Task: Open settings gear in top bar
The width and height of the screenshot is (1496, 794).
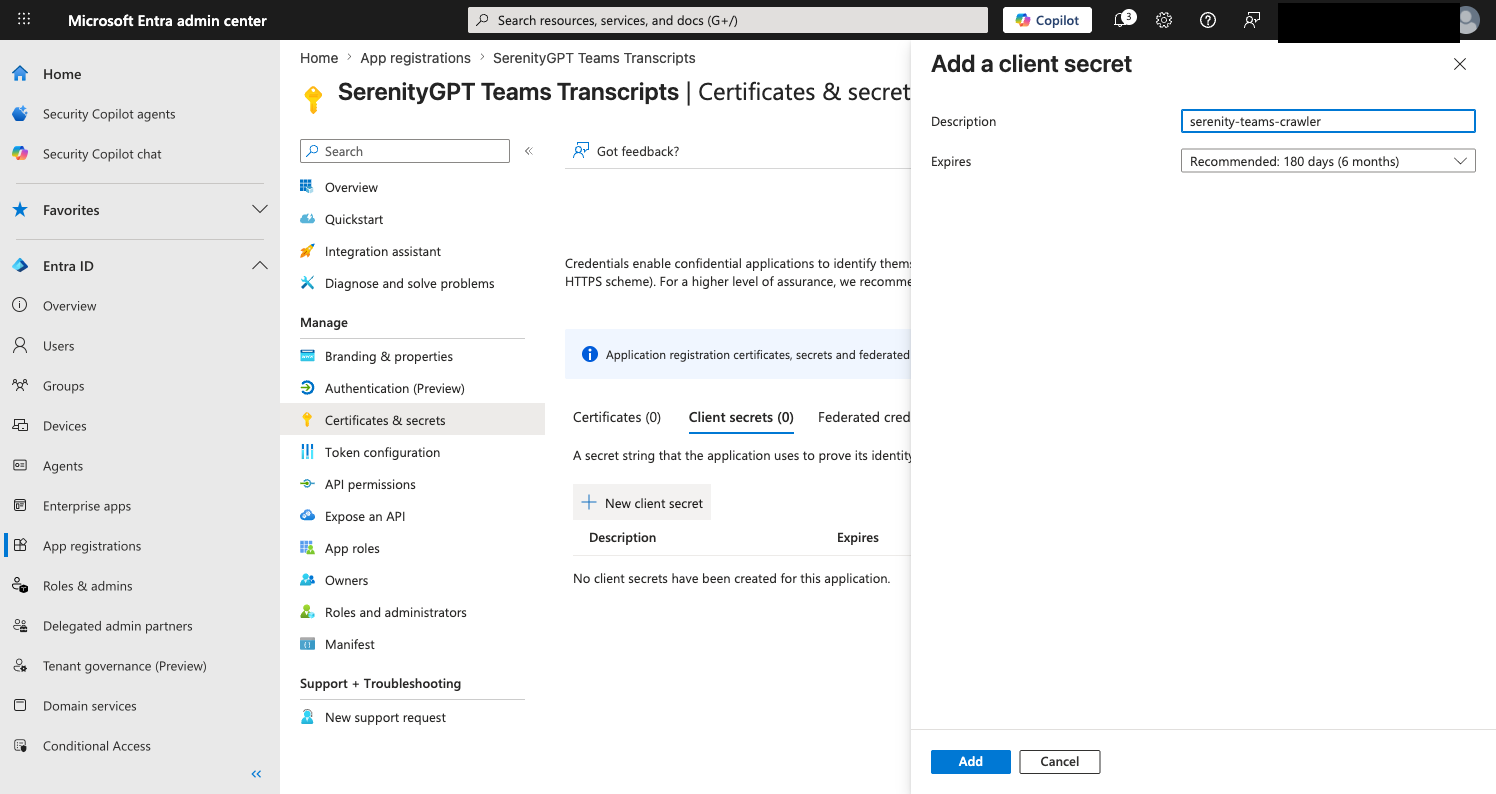Action: tap(1164, 20)
